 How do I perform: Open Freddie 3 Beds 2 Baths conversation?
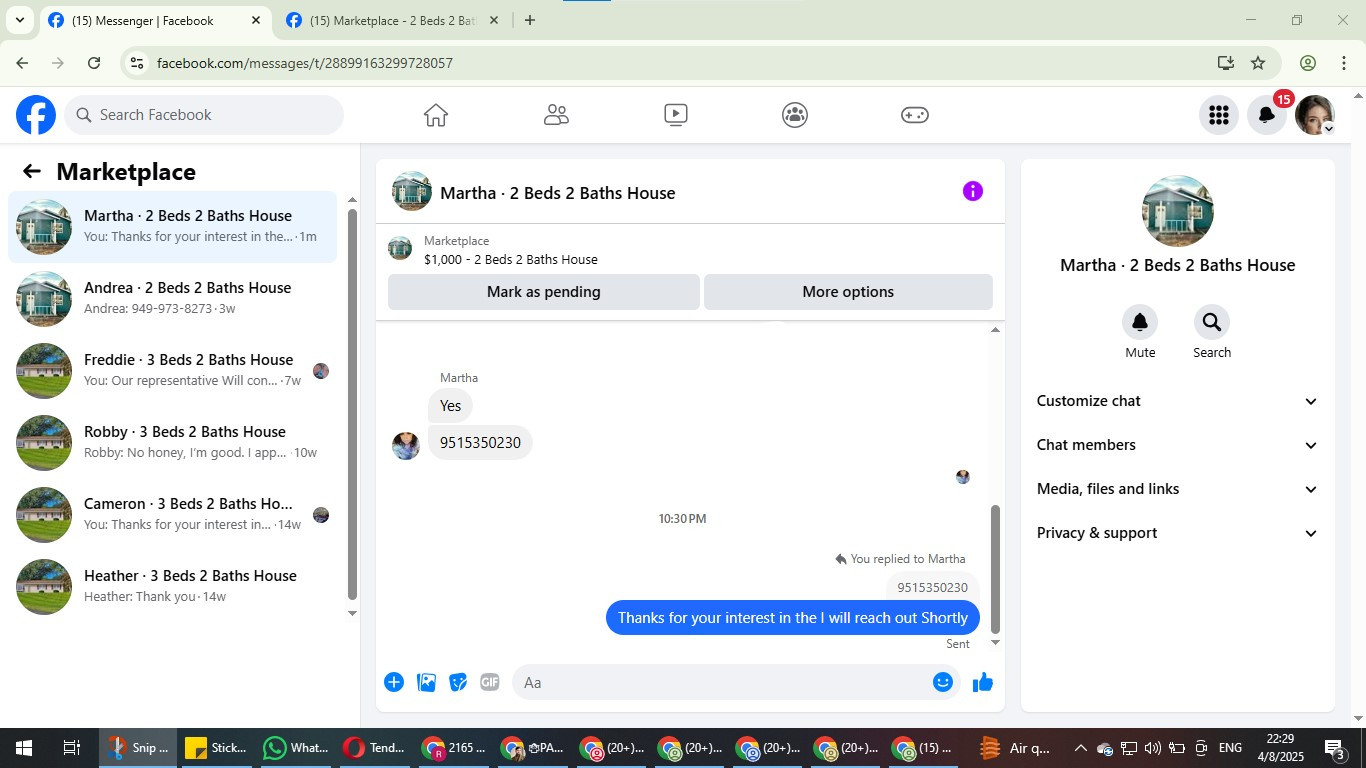(x=172, y=371)
